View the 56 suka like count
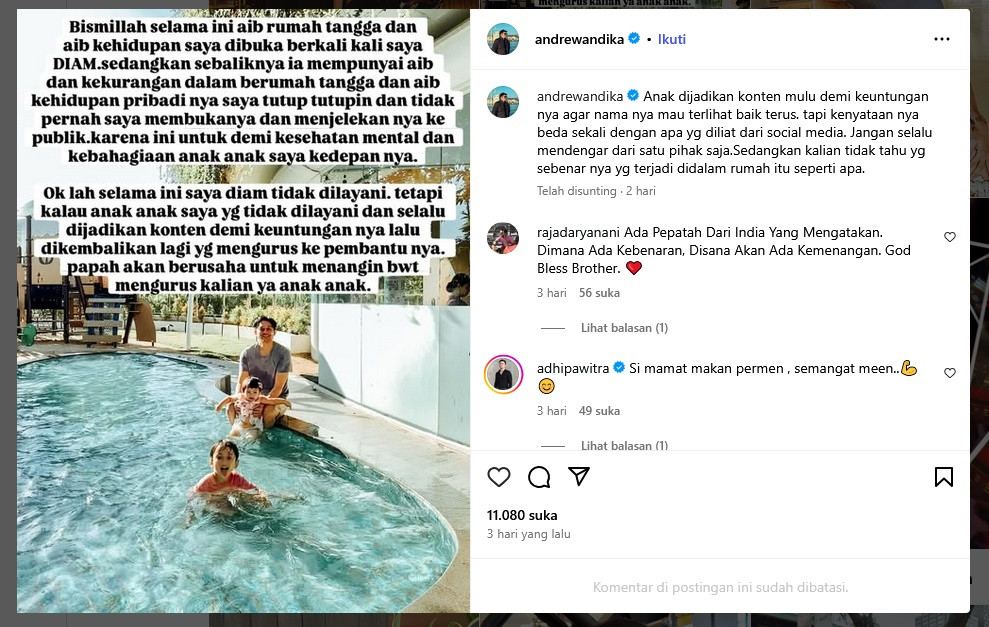 [x=599, y=293]
